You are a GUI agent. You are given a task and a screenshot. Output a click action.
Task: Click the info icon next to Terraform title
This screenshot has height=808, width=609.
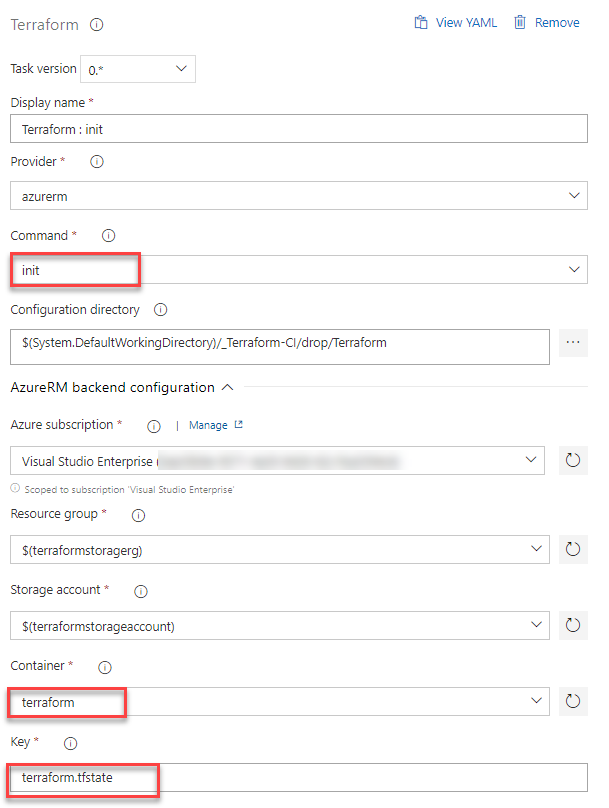[x=96, y=25]
